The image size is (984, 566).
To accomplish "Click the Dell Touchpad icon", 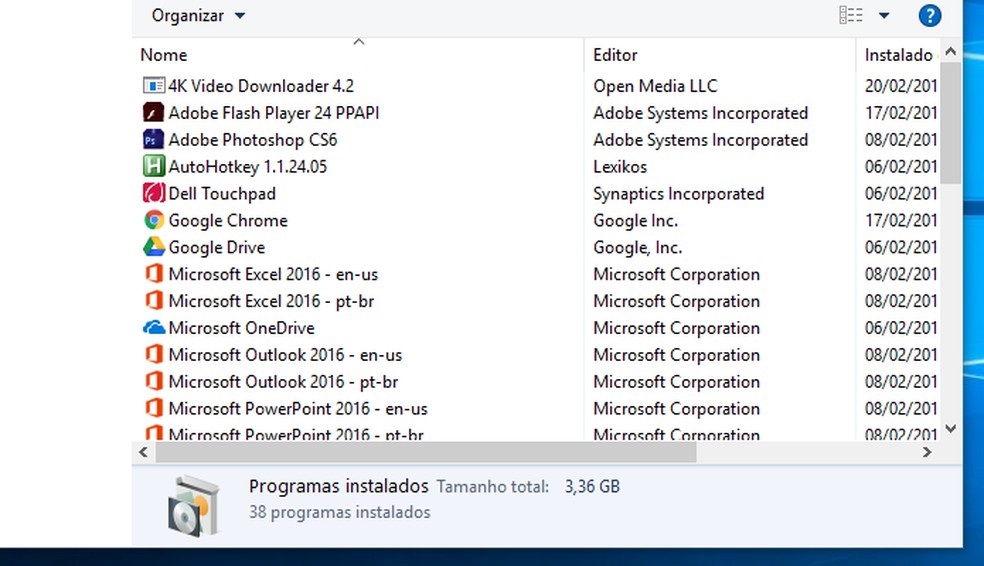I will tap(153, 194).
